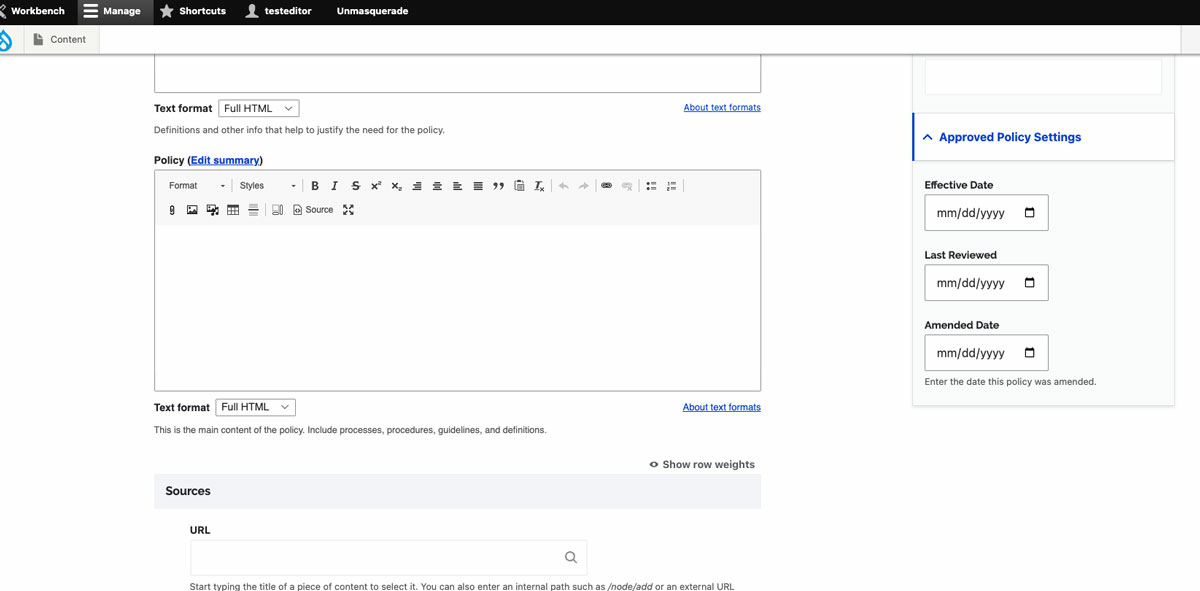Image resolution: width=1200 pixels, height=591 pixels.
Task: Click the Last Reviewed date field
Action: click(x=986, y=283)
